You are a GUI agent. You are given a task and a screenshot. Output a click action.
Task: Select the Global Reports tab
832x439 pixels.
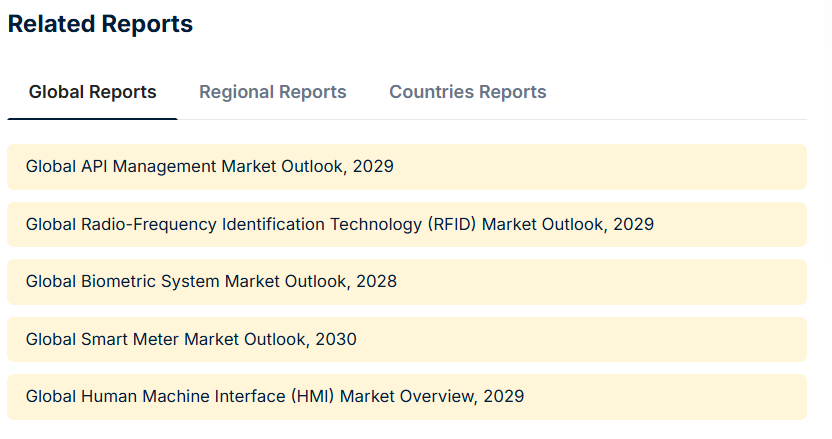click(x=92, y=92)
